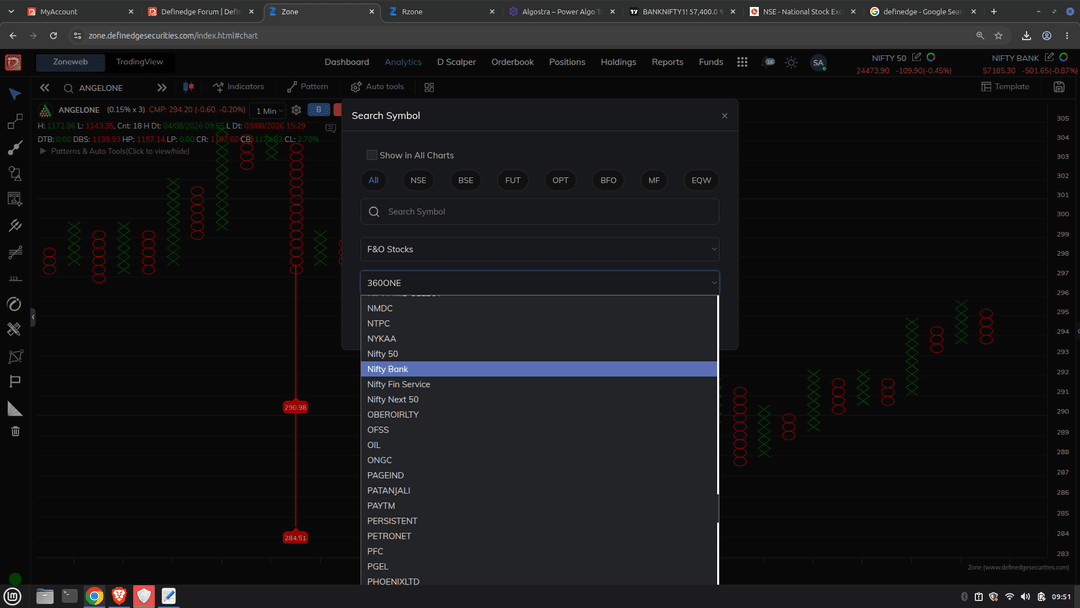Open the F&O Stocks group dropdown
Viewport: 1080px width, 608px height.
click(540, 249)
